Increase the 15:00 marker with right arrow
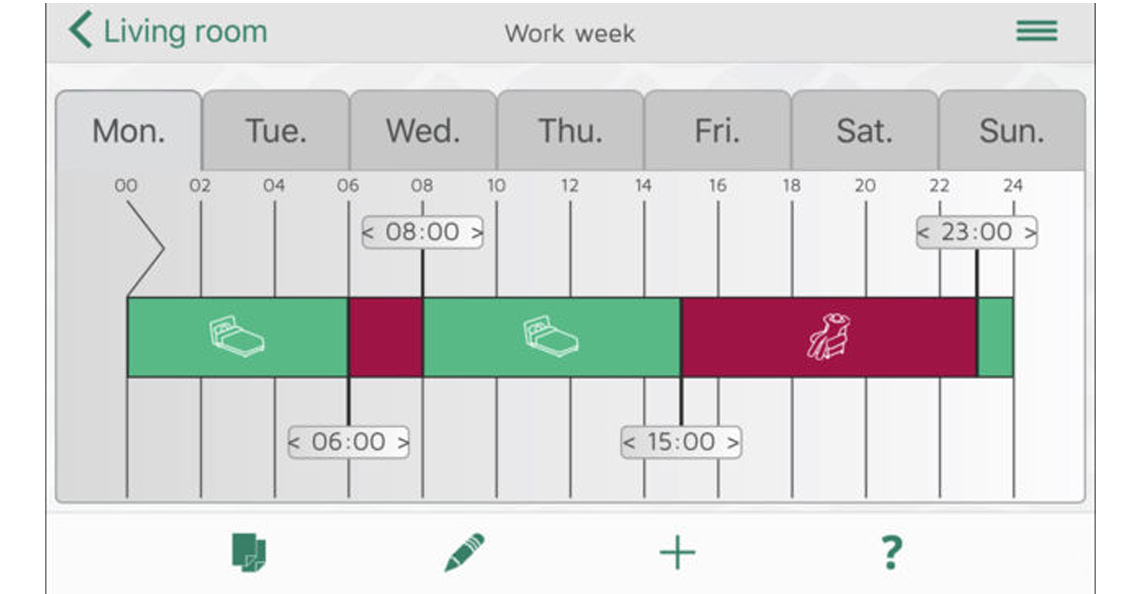Image resolution: width=1140 pixels, height=594 pixels. tap(733, 442)
